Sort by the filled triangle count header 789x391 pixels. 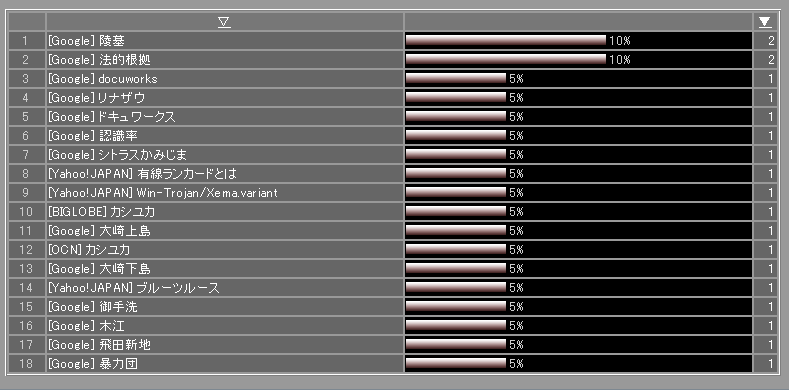point(765,22)
